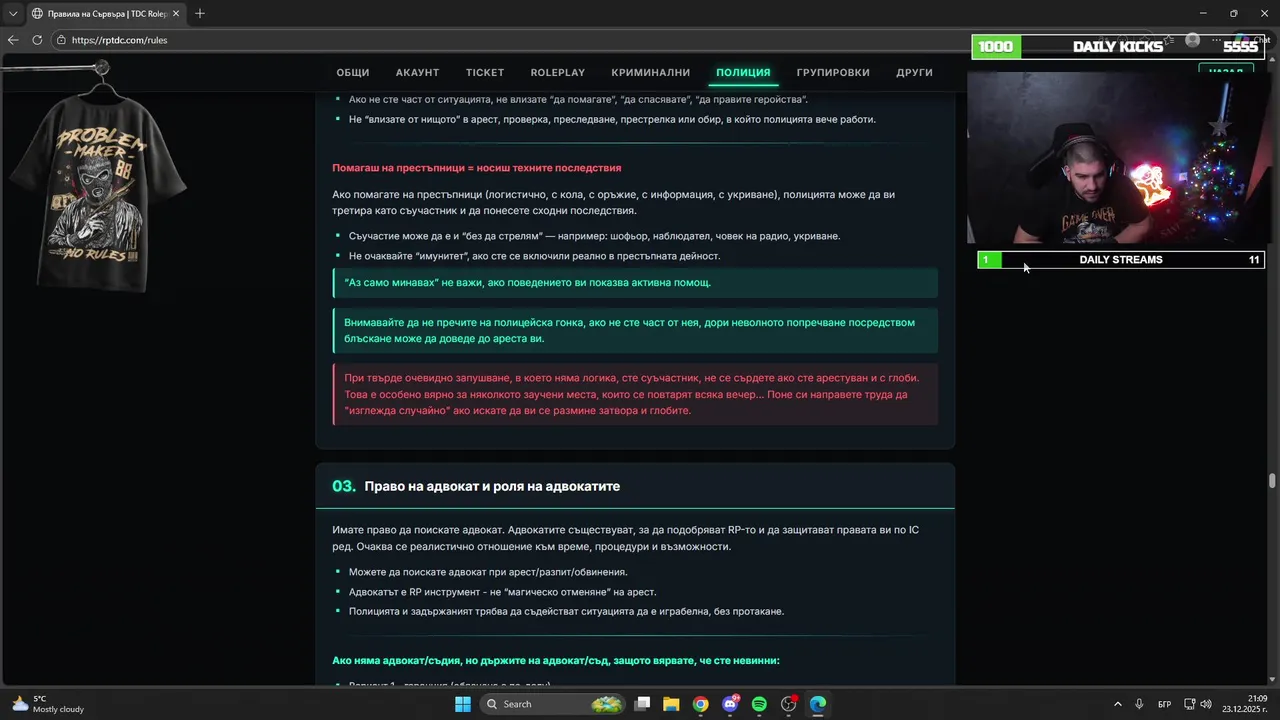Switch to the АКАУНТ tab
The width and height of the screenshot is (1280, 720).
click(417, 72)
